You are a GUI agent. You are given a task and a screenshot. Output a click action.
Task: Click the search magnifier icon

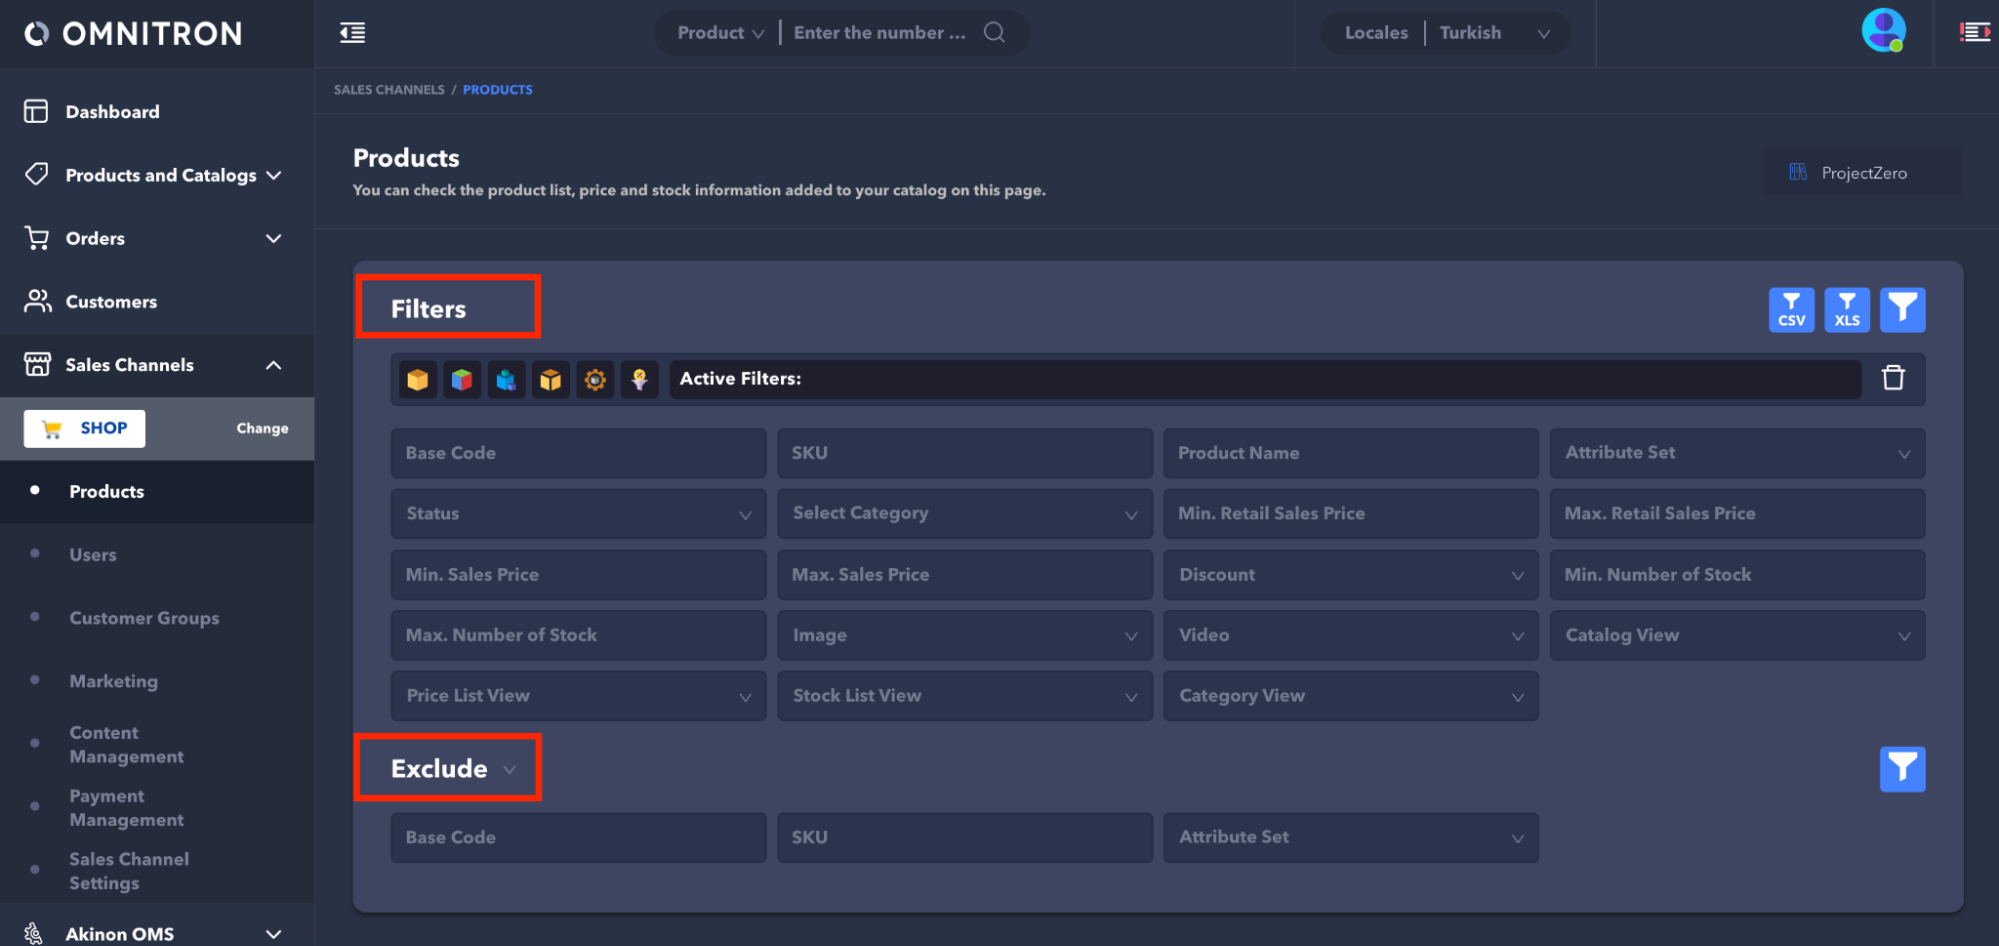[x=994, y=33]
